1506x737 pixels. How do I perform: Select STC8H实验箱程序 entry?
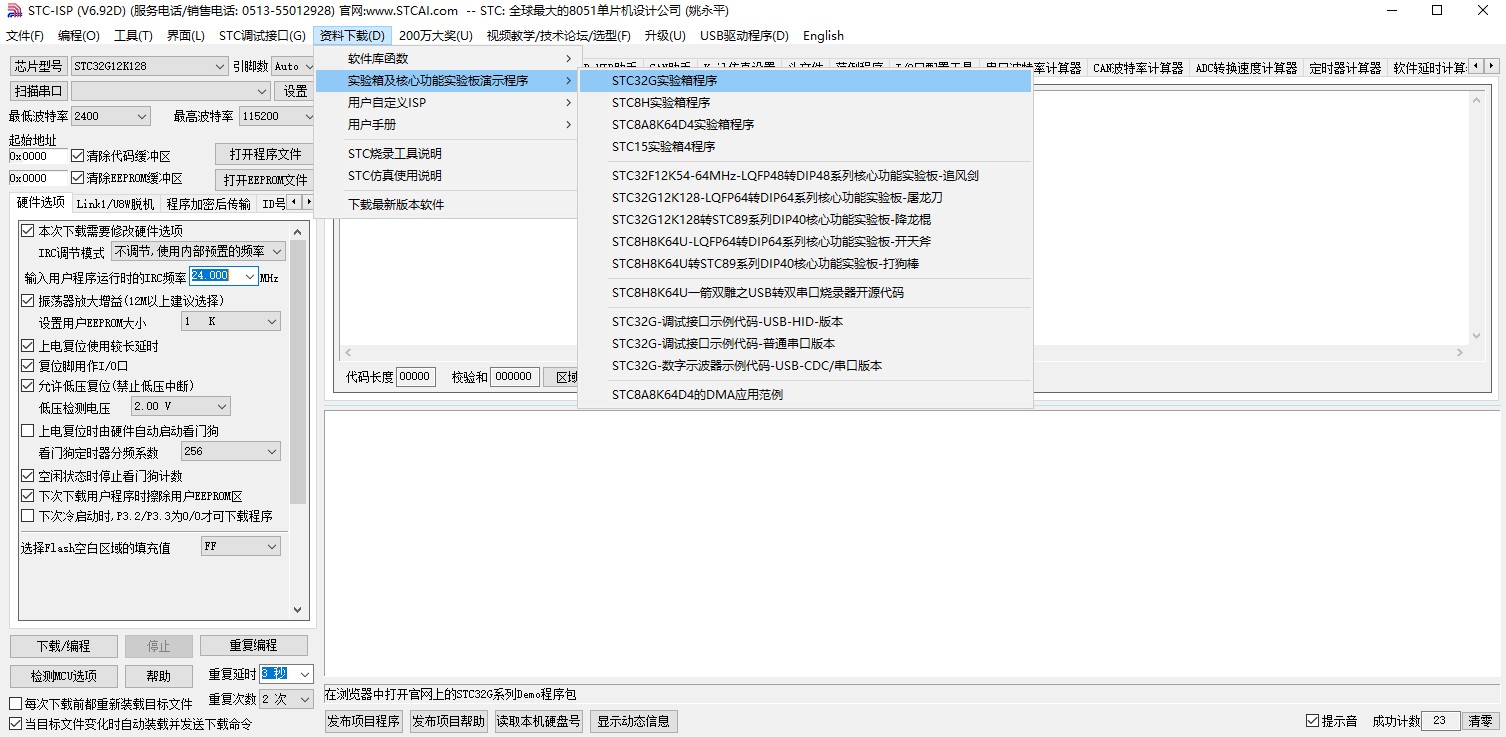[x=805, y=103]
